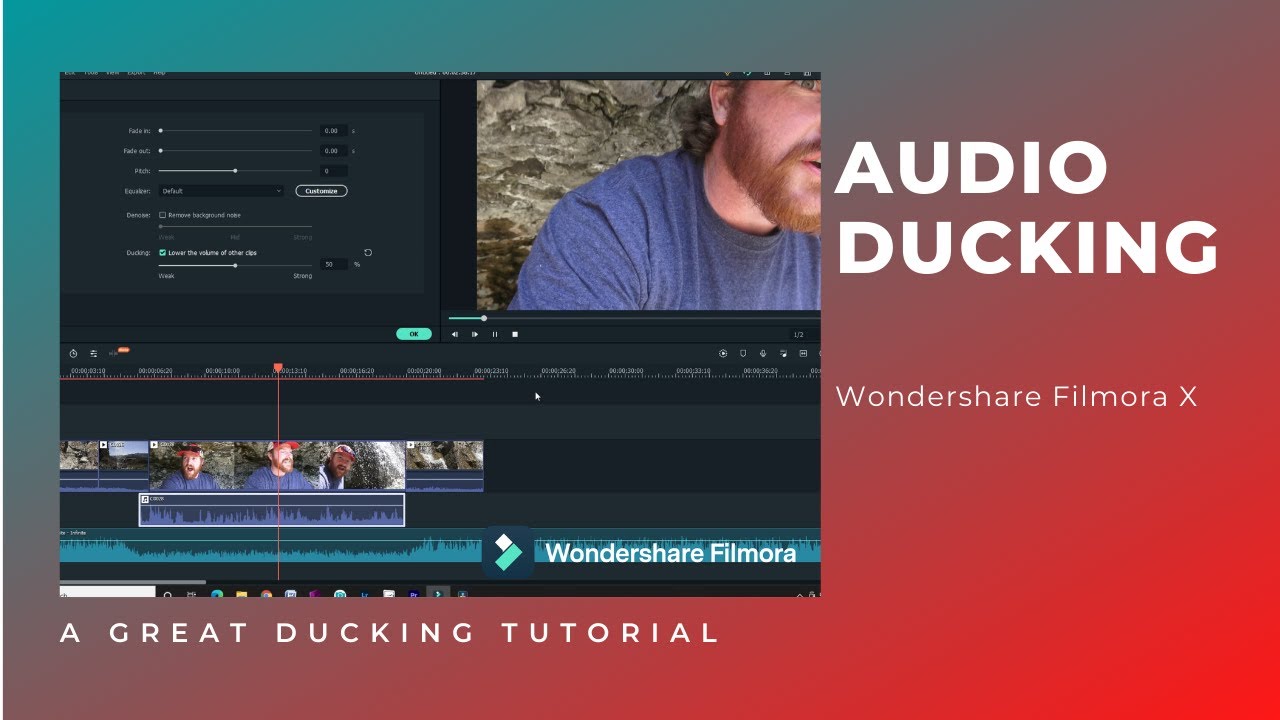The image size is (1280, 720).
Task: Click the audio adjustment sliders icon on timeline
Action: [91, 353]
